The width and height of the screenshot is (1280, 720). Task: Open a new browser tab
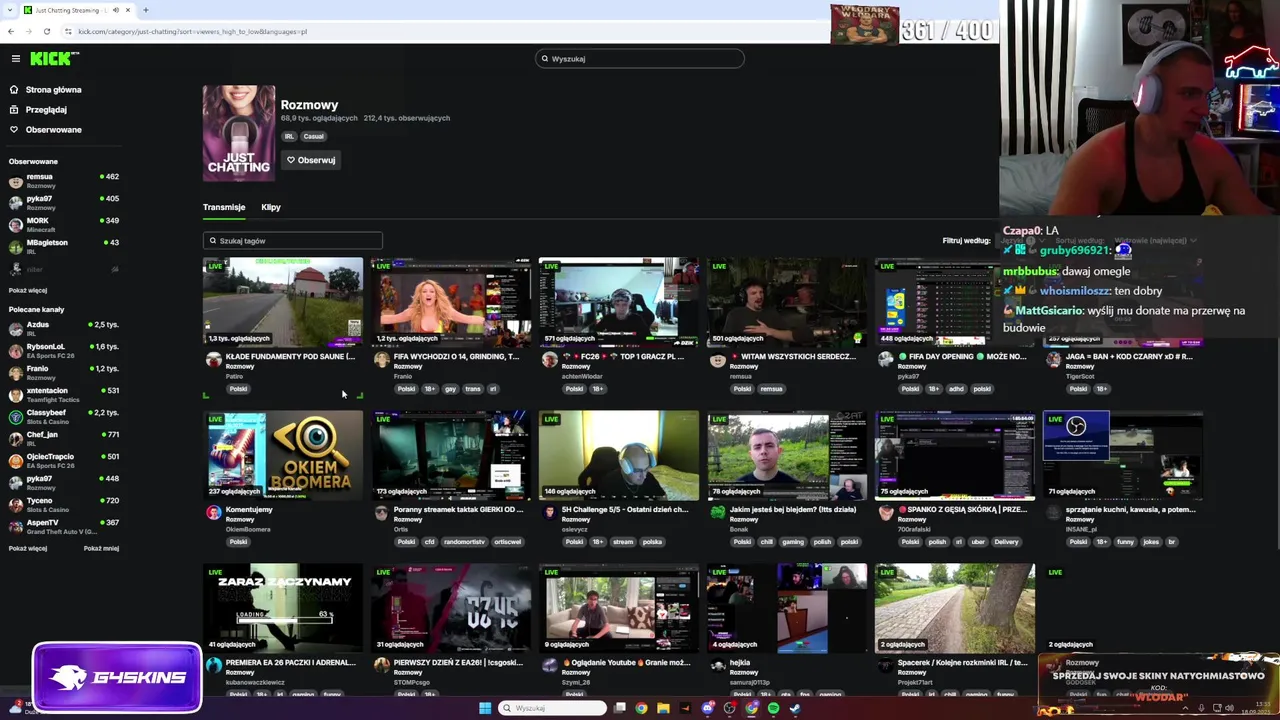point(145,10)
